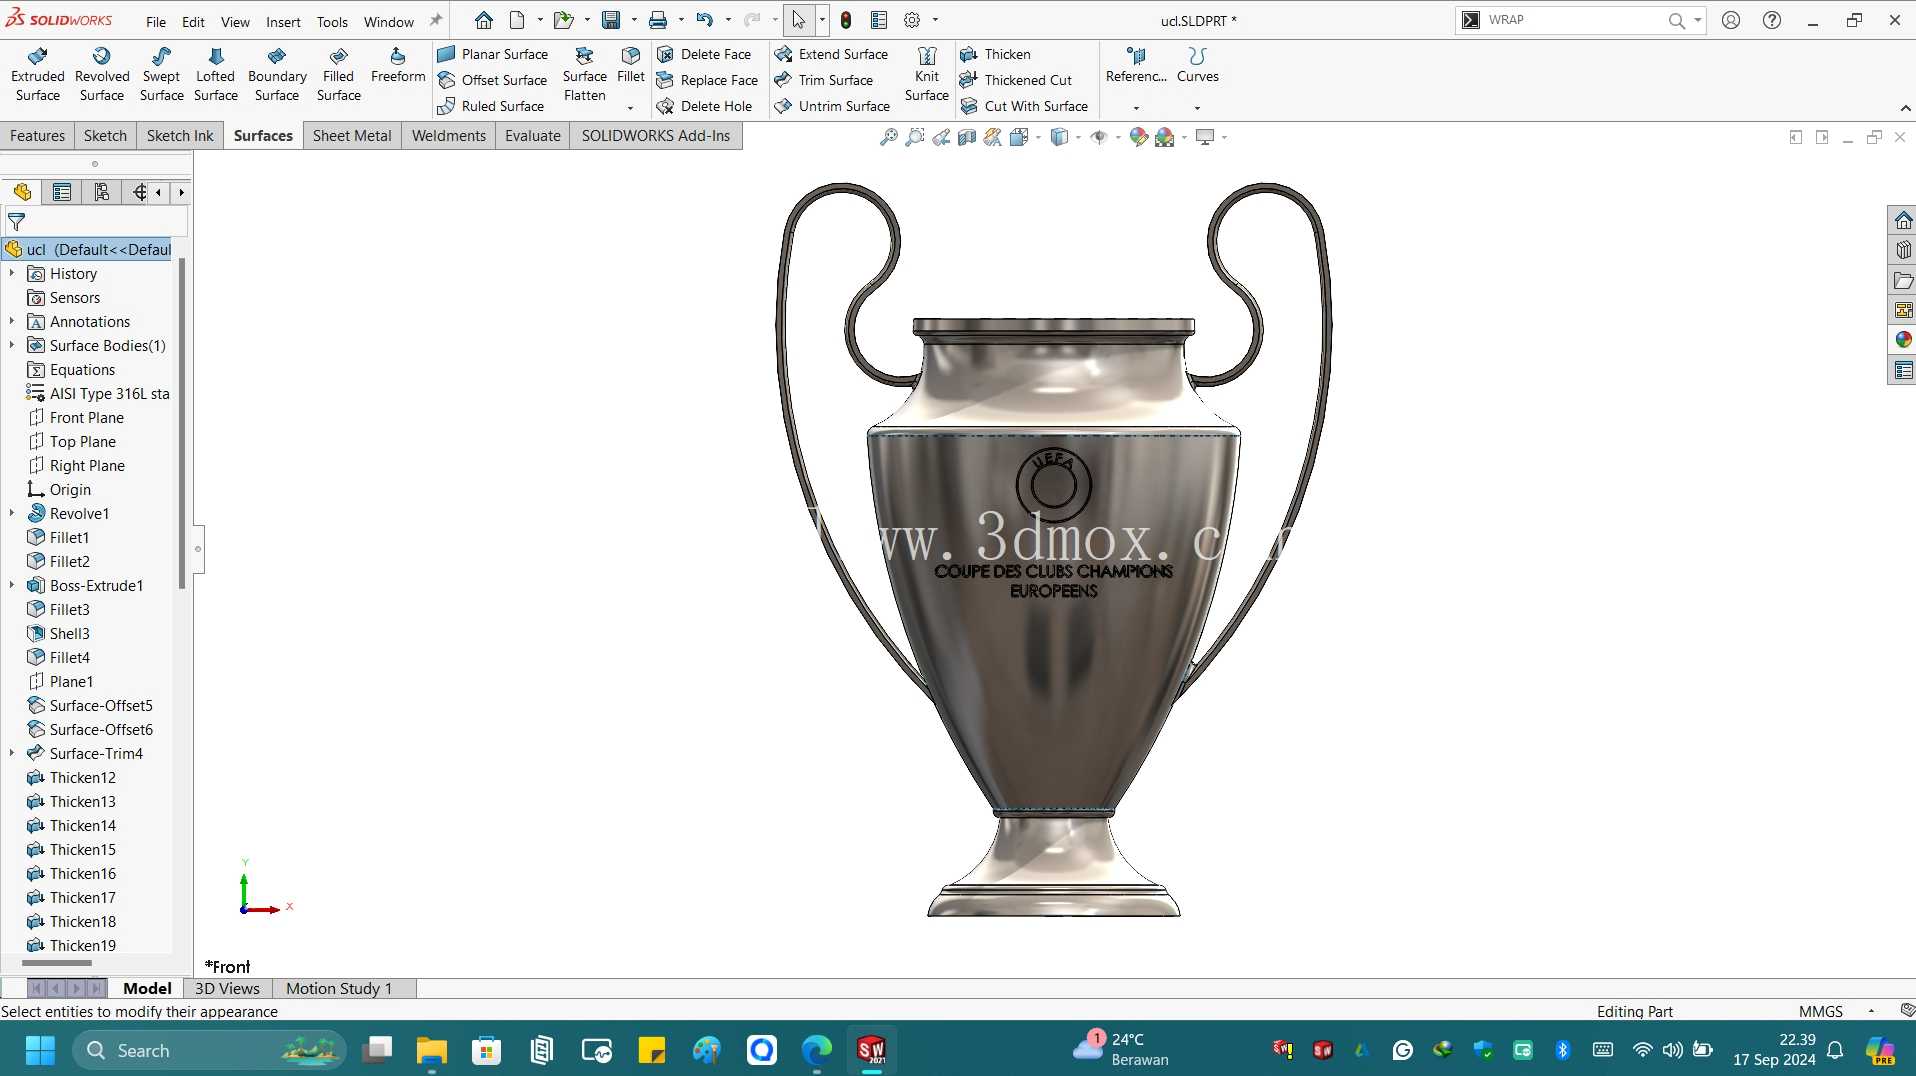The width and height of the screenshot is (1916, 1076).
Task: Switch to the Sheet Metal tab
Action: pos(352,135)
